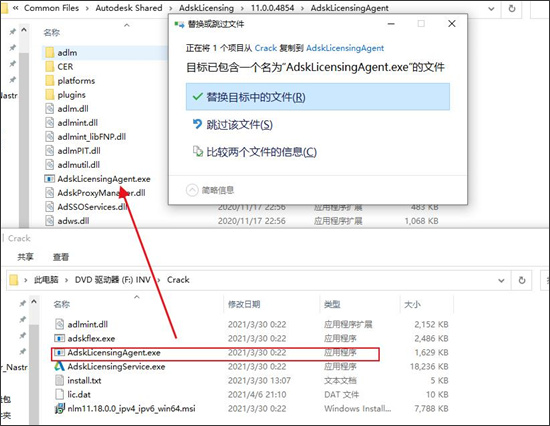The height and width of the screenshot is (426, 550).
Task: Click size 18,236 KB of AdskLicensingService.exe
Action: point(429,366)
